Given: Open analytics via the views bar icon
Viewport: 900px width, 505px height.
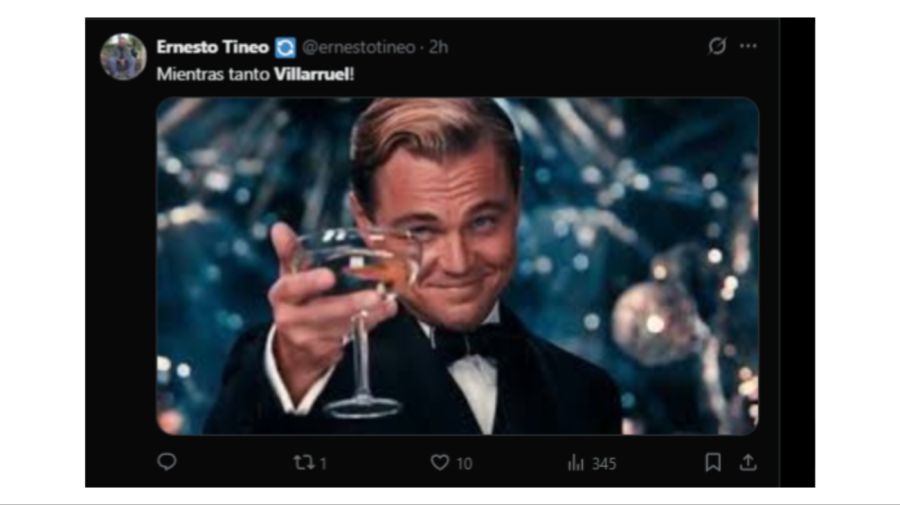Looking at the screenshot, I should click(x=576, y=462).
